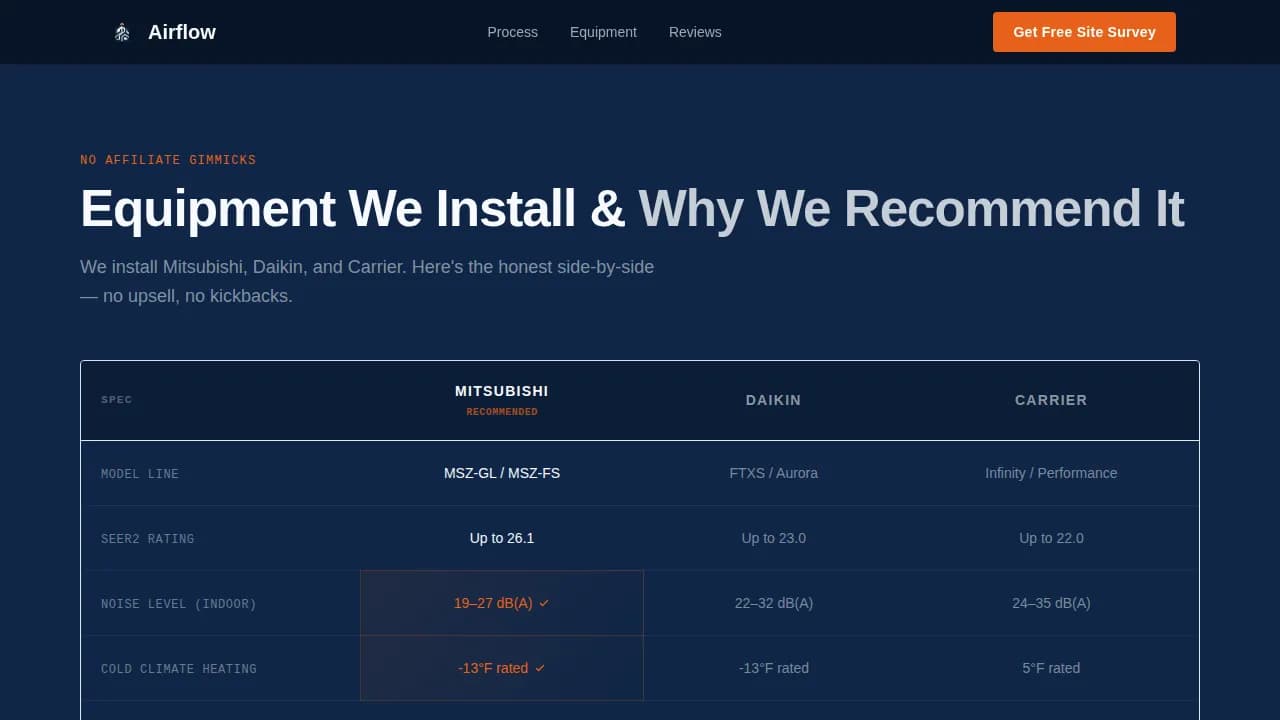Image resolution: width=1280 pixels, height=720 pixels.
Task: Select the DAIKIN column header
Action: coord(773,400)
